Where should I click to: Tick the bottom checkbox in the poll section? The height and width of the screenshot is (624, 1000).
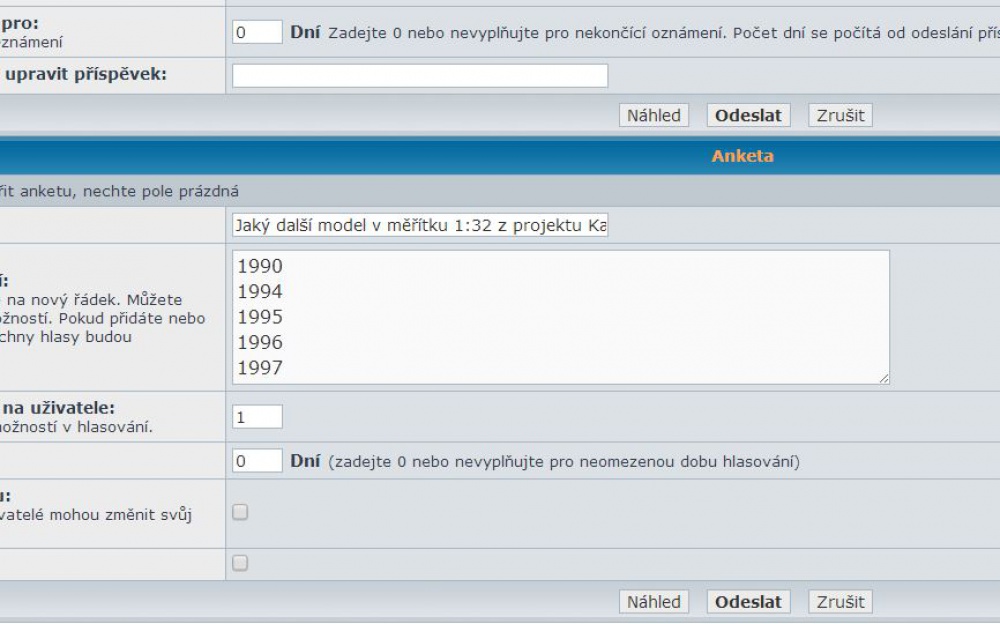[x=240, y=563]
